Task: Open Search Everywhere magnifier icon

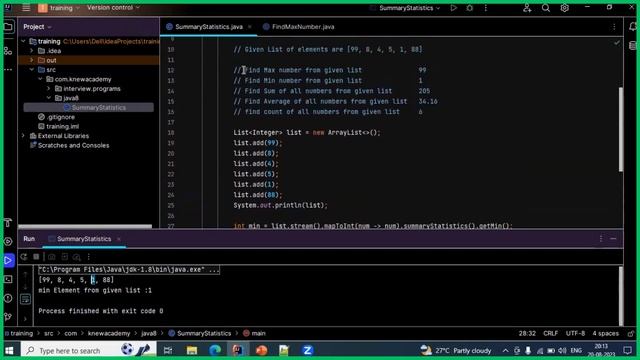Action: click(546, 8)
